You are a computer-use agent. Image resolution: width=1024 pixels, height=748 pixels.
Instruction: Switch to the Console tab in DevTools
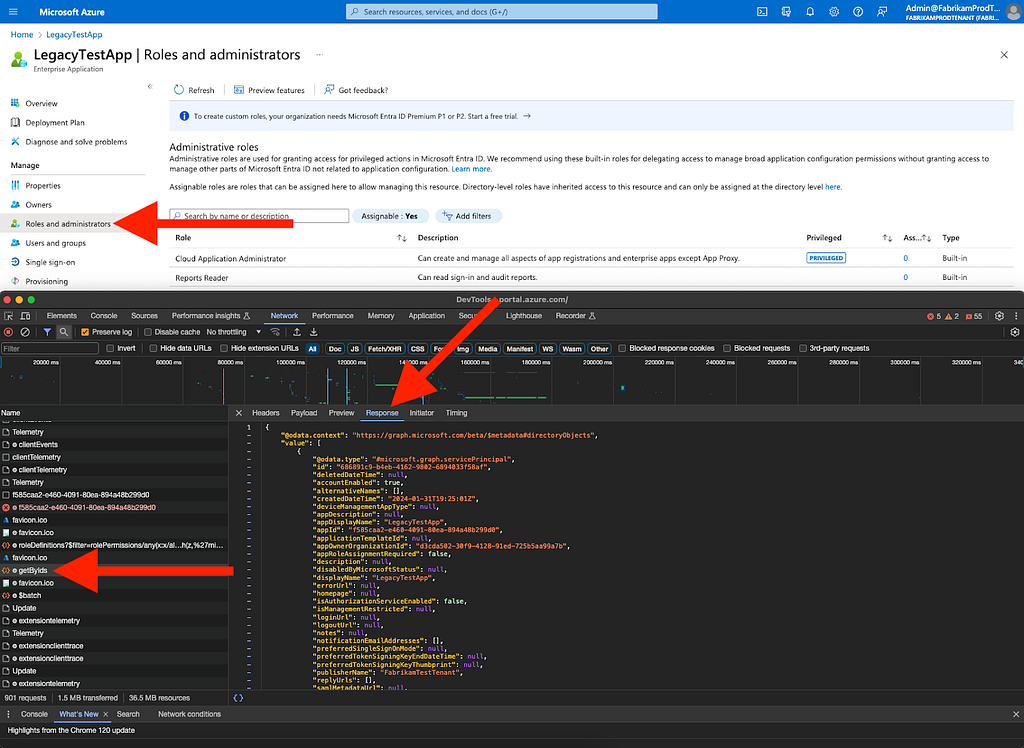click(x=104, y=316)
